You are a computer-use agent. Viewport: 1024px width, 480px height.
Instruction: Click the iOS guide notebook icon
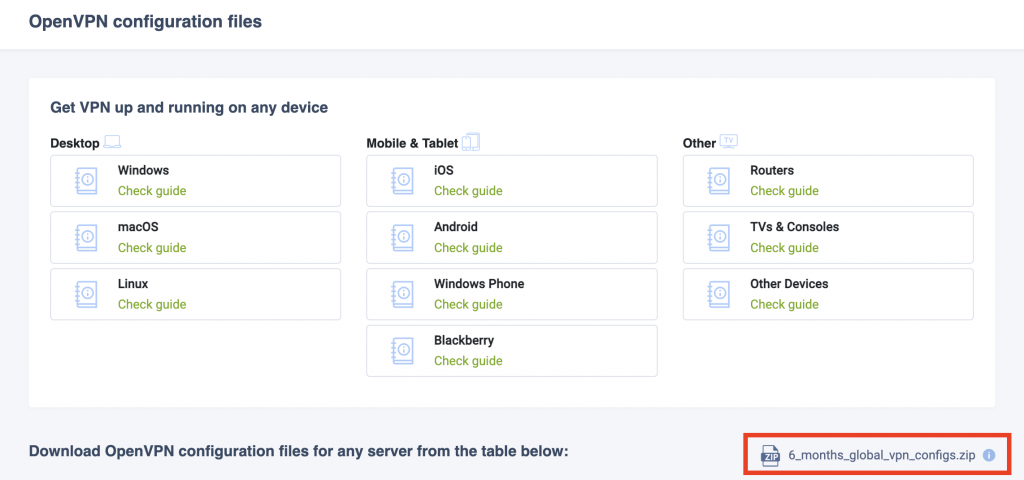(x=402, y=180)
